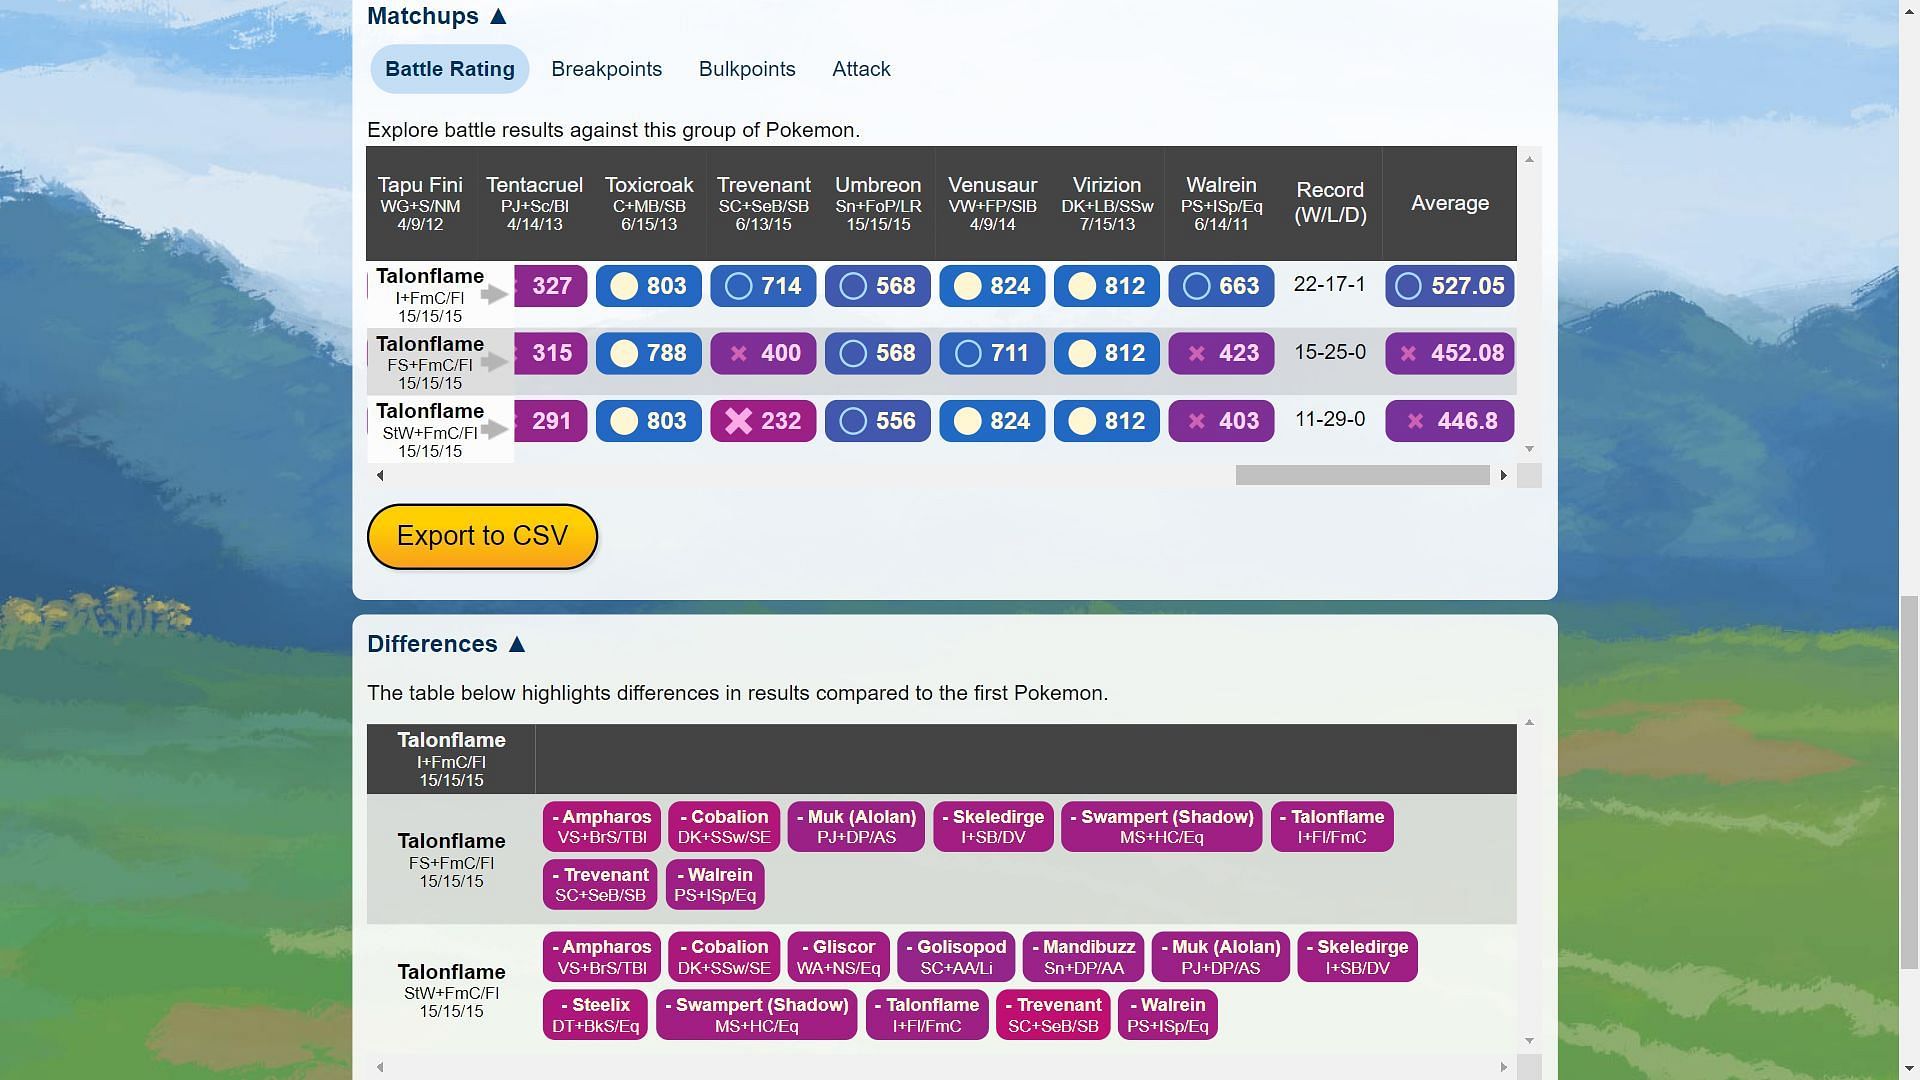The height and width of the screenshot is (1080, 1920).
Task: Select the Battle Rating tab
Action: pyautogui.click(x=450, y=69)
